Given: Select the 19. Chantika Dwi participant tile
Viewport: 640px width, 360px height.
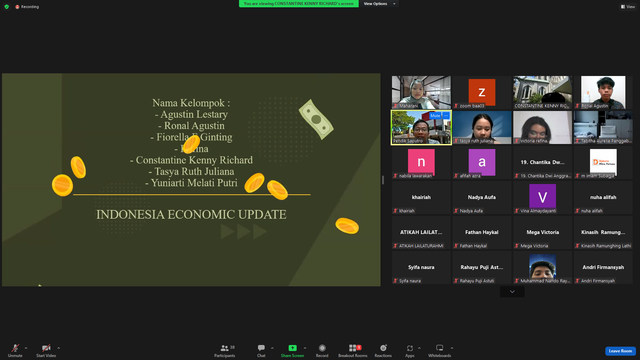Looking at the screenshot, I should pyautogui.click(x=542, y=162).
